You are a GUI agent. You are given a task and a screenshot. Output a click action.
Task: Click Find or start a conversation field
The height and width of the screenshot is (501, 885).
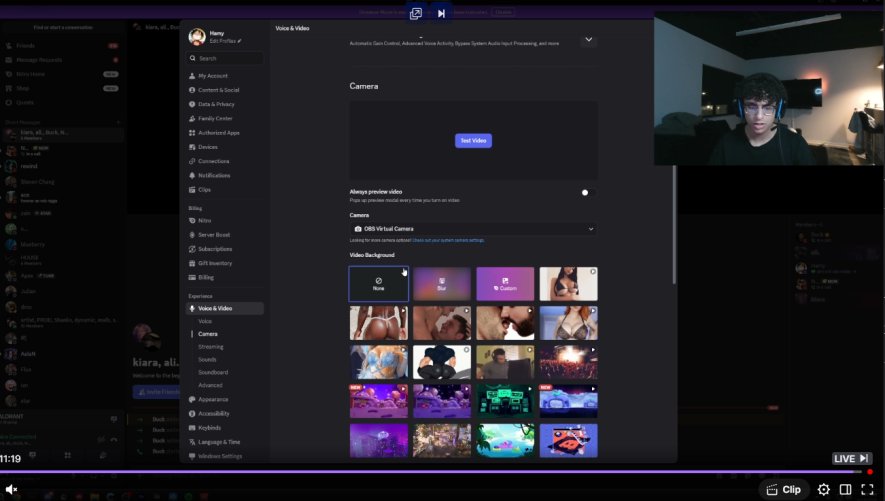coord(63,27)
